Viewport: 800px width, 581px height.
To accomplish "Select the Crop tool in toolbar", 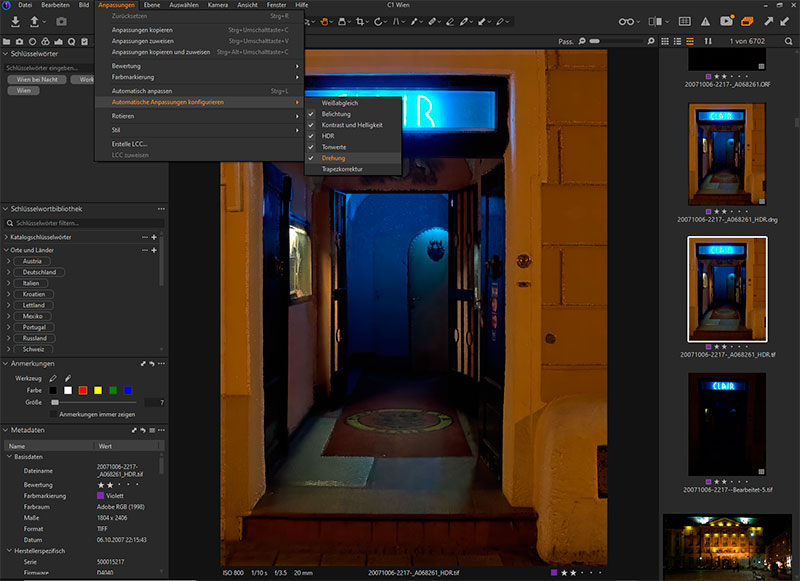I will pyautogui.click(x=360, y=21).
